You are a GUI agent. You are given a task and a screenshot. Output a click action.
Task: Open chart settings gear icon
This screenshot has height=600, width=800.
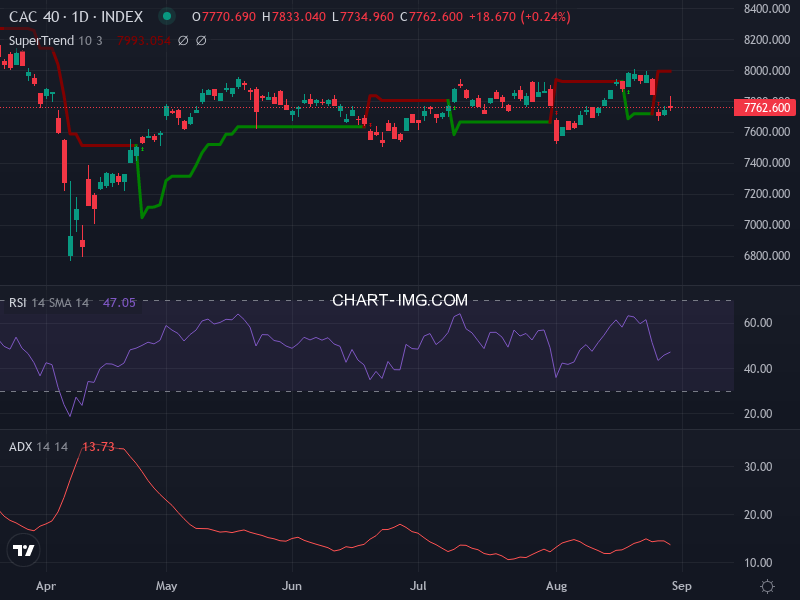point(767,586)
